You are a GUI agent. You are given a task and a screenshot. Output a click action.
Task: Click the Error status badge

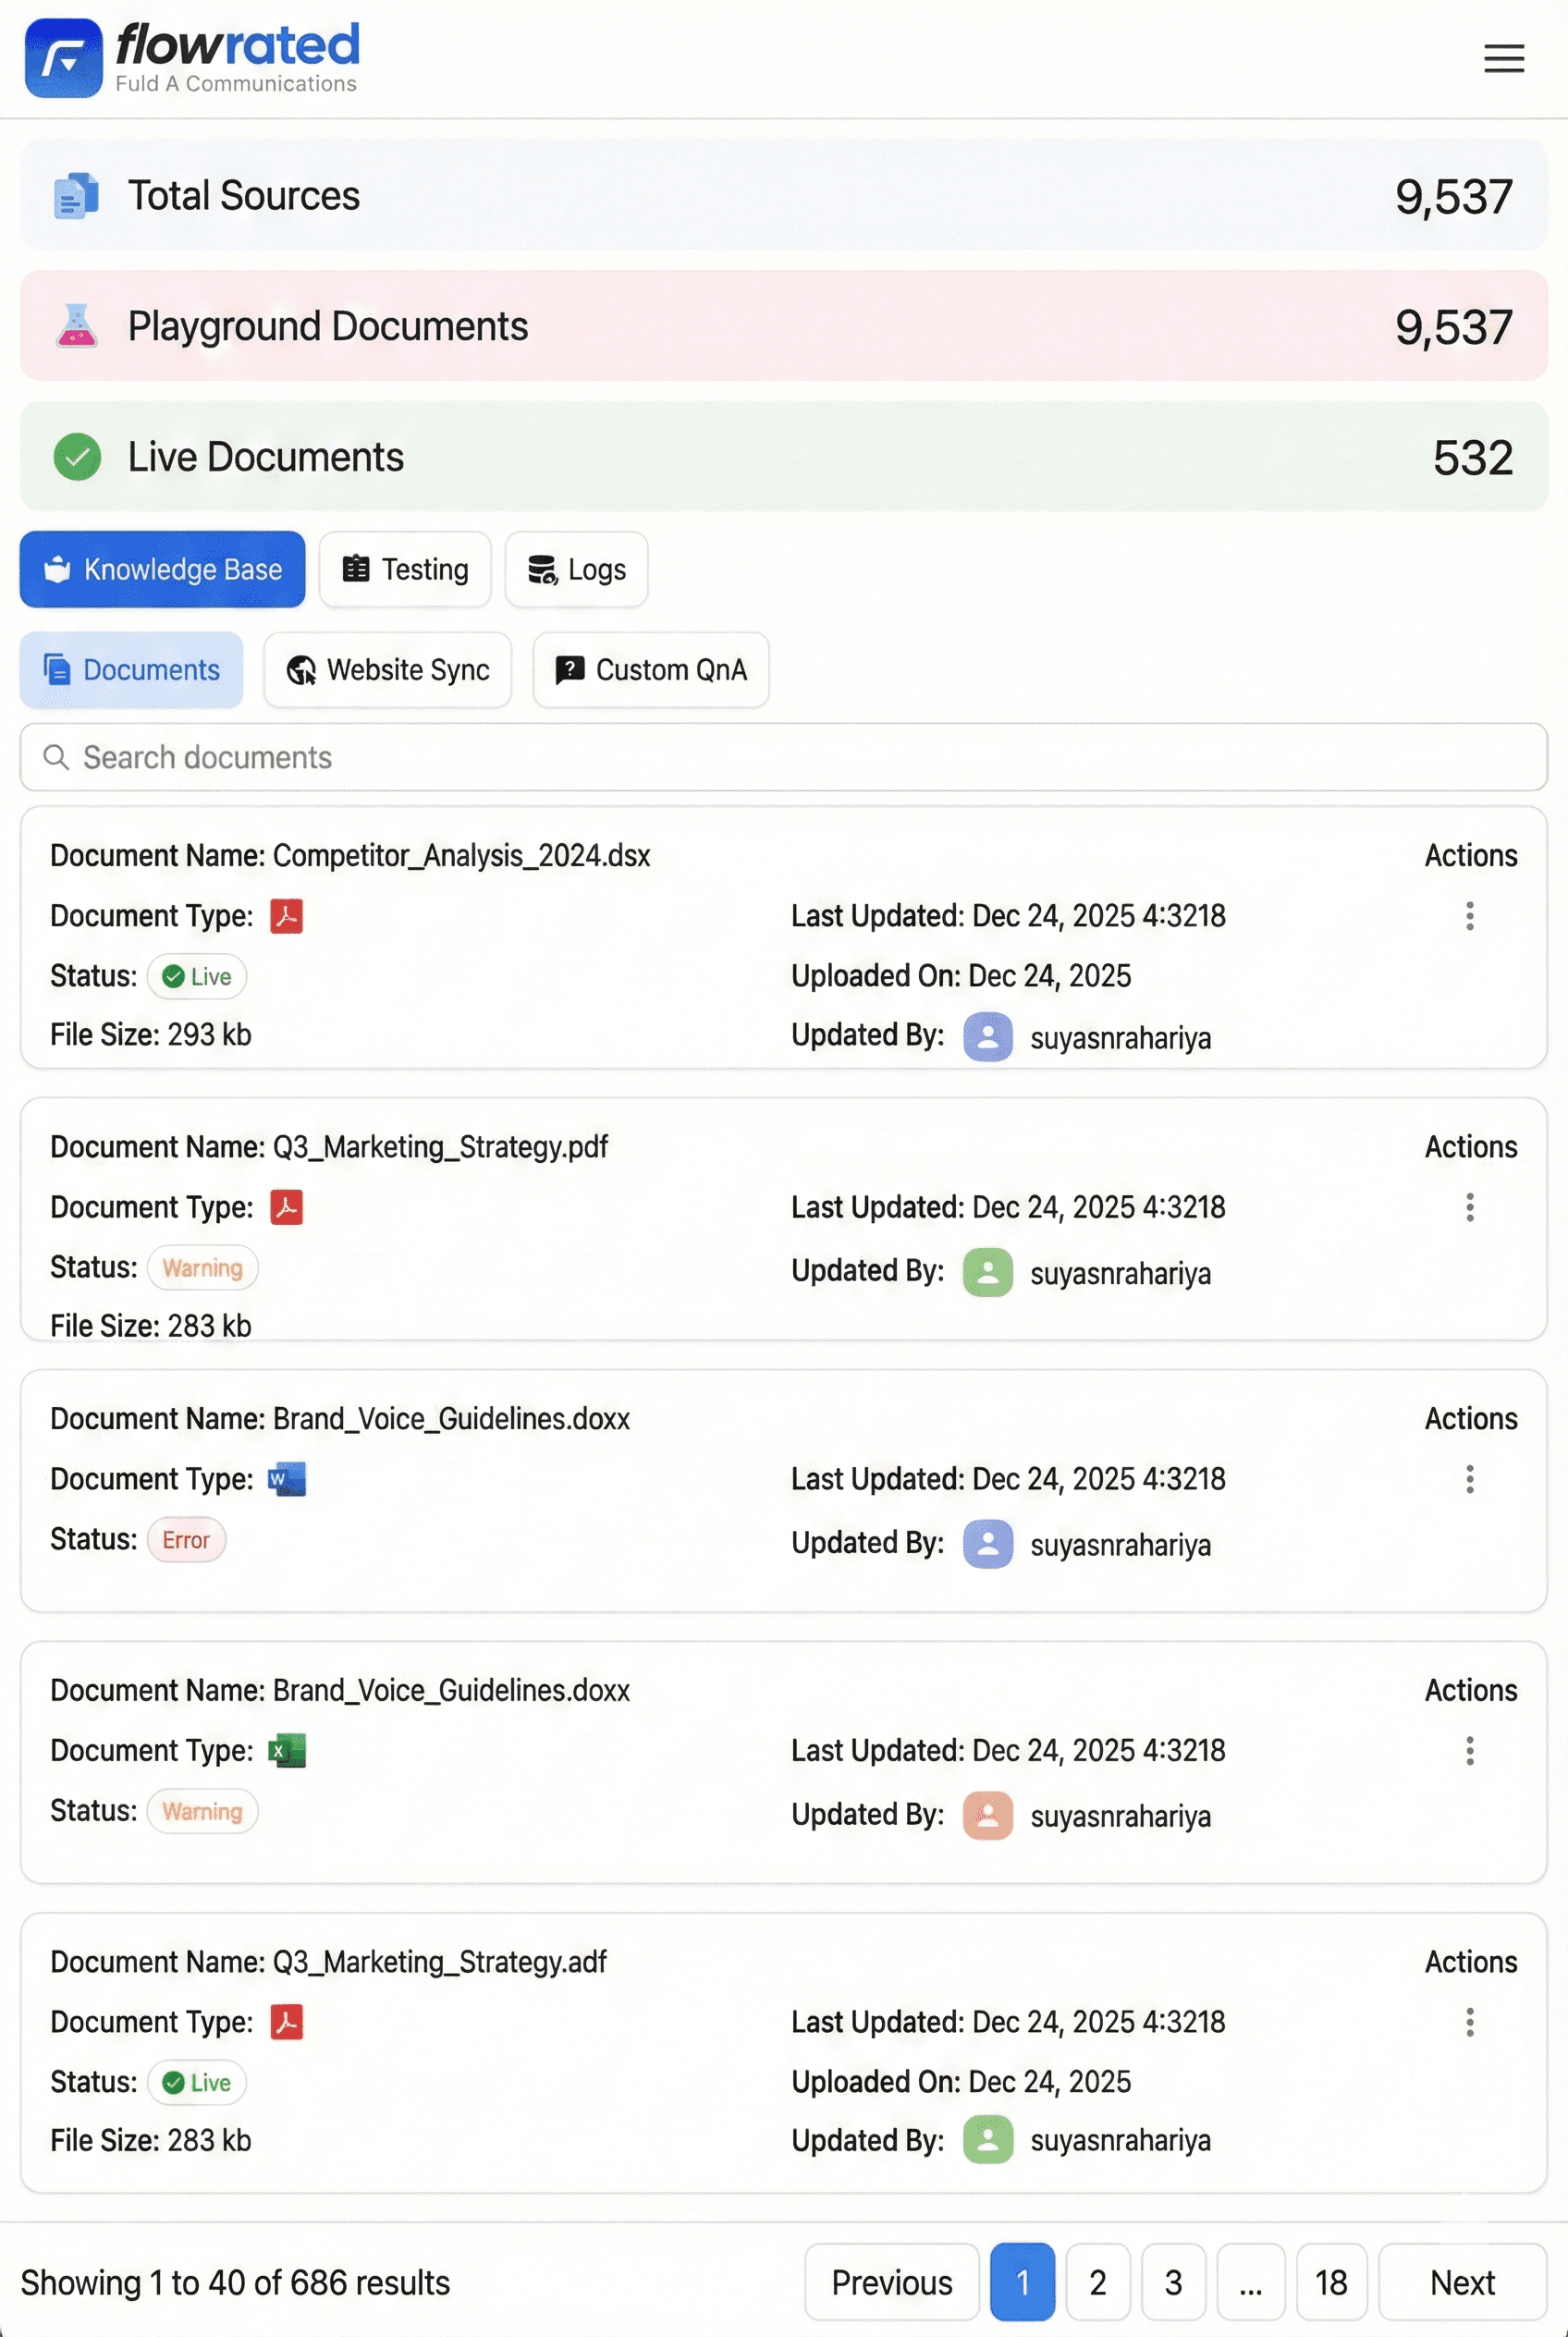pyautogui.click(x=187, y=1539)
